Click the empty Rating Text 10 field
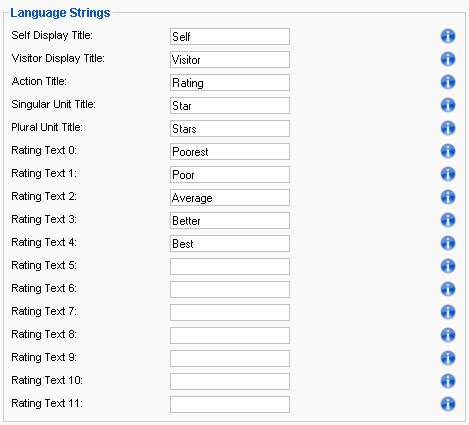469x425 pixels. click(x=230, y=381)
